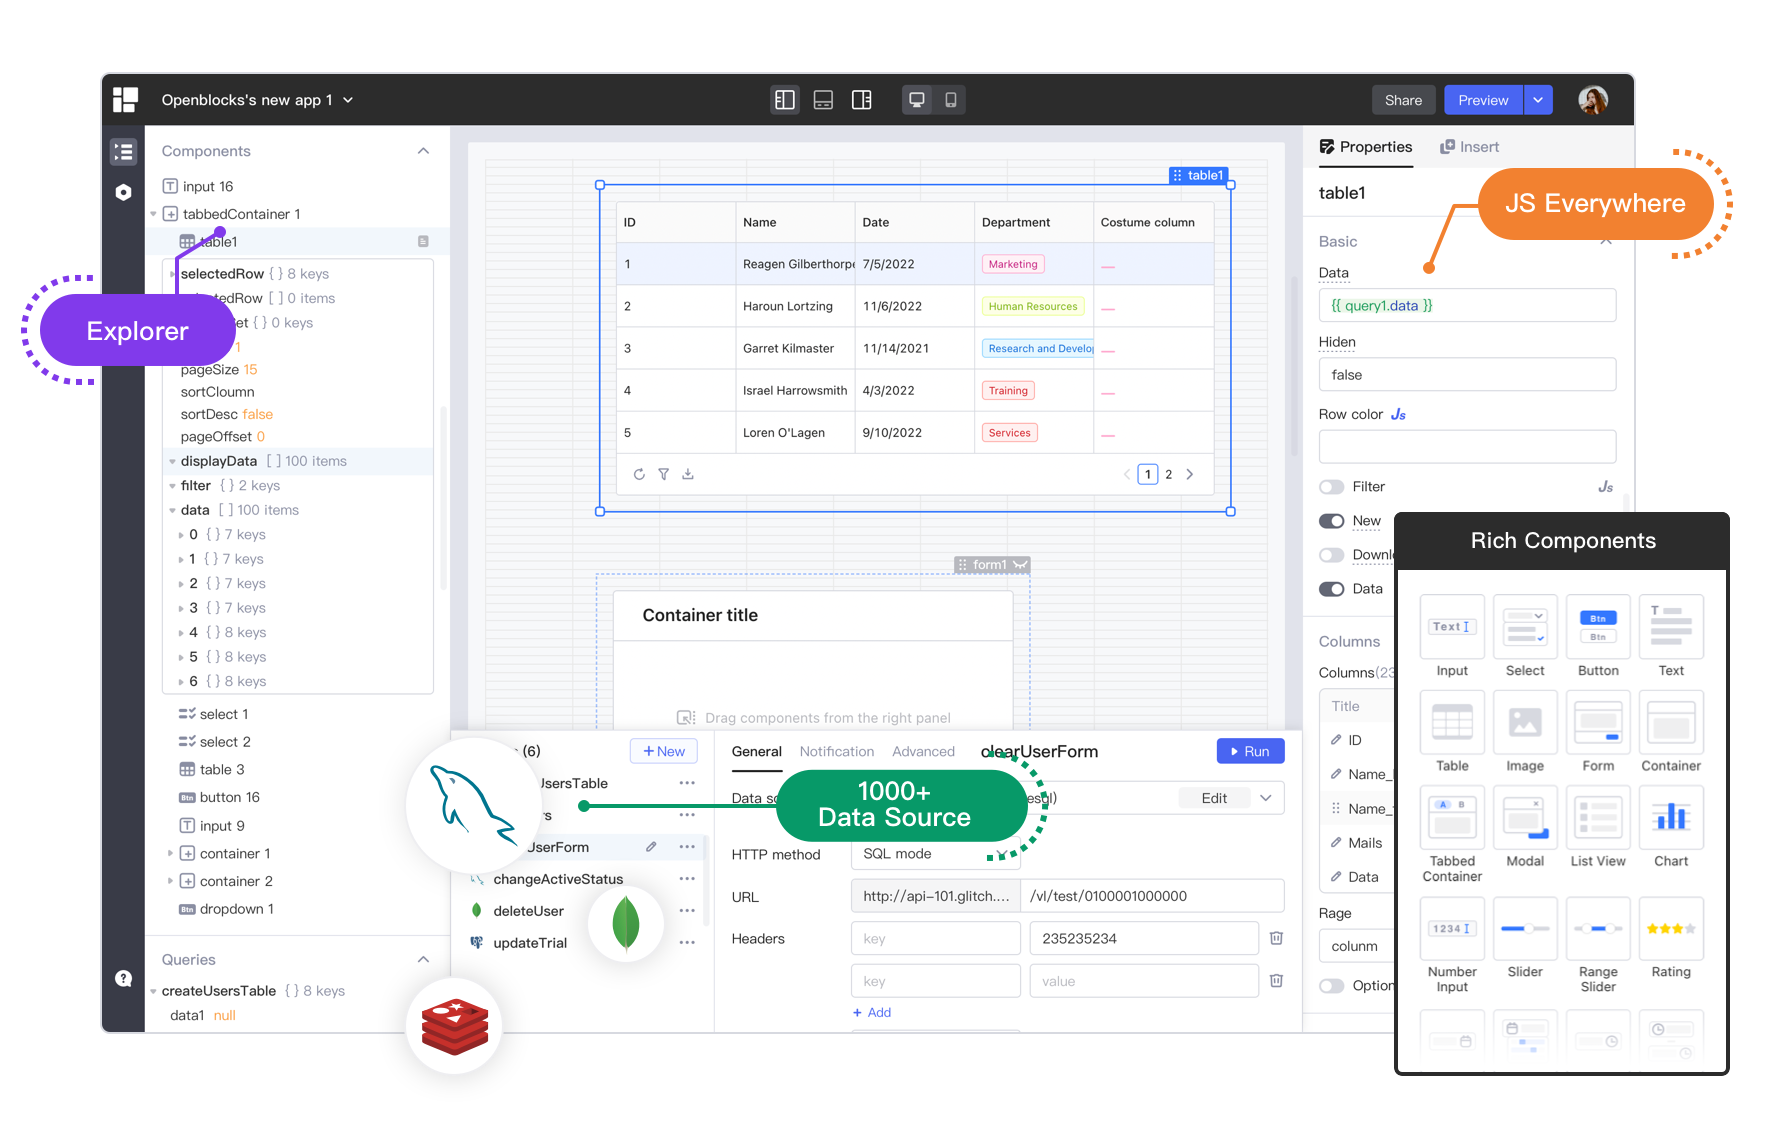1792x1134 pixels.
Task: Click the Hiden false input field
Action: pyautogui.click(x=1467, y=374)
